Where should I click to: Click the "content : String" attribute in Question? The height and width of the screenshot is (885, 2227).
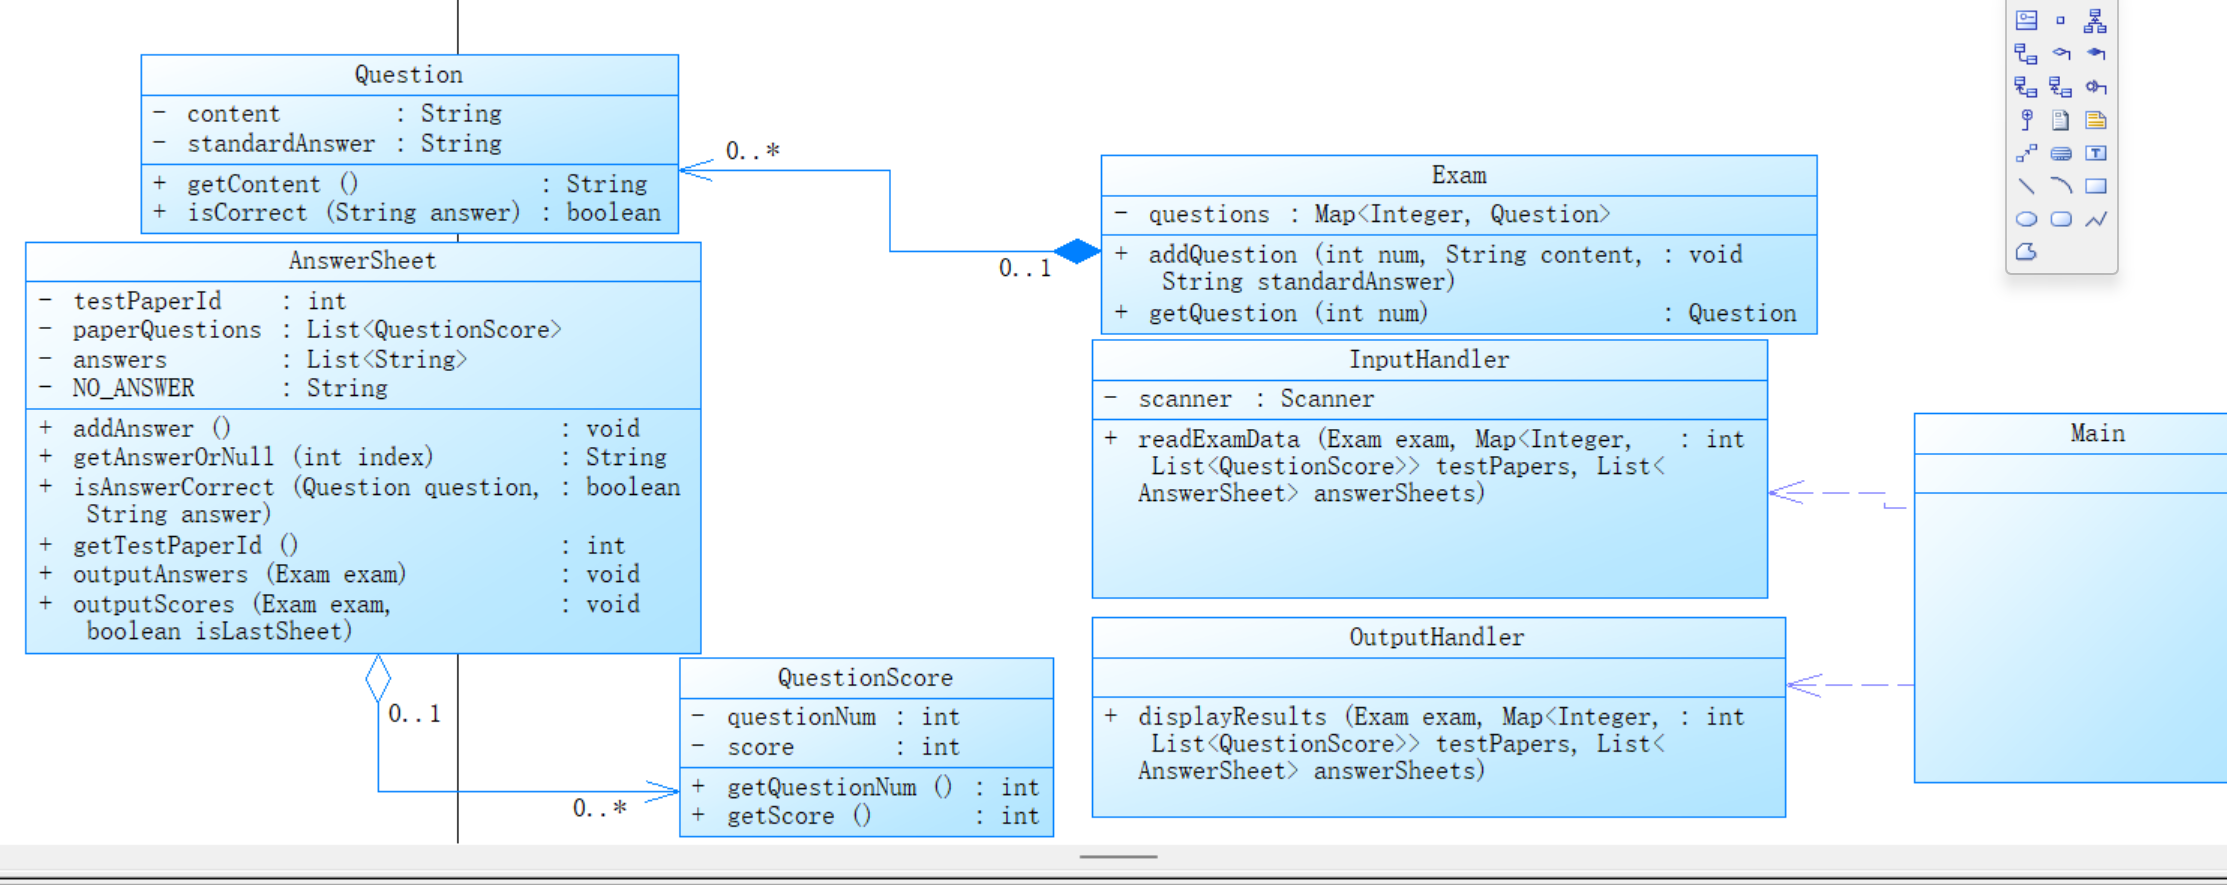coord(328,114)
